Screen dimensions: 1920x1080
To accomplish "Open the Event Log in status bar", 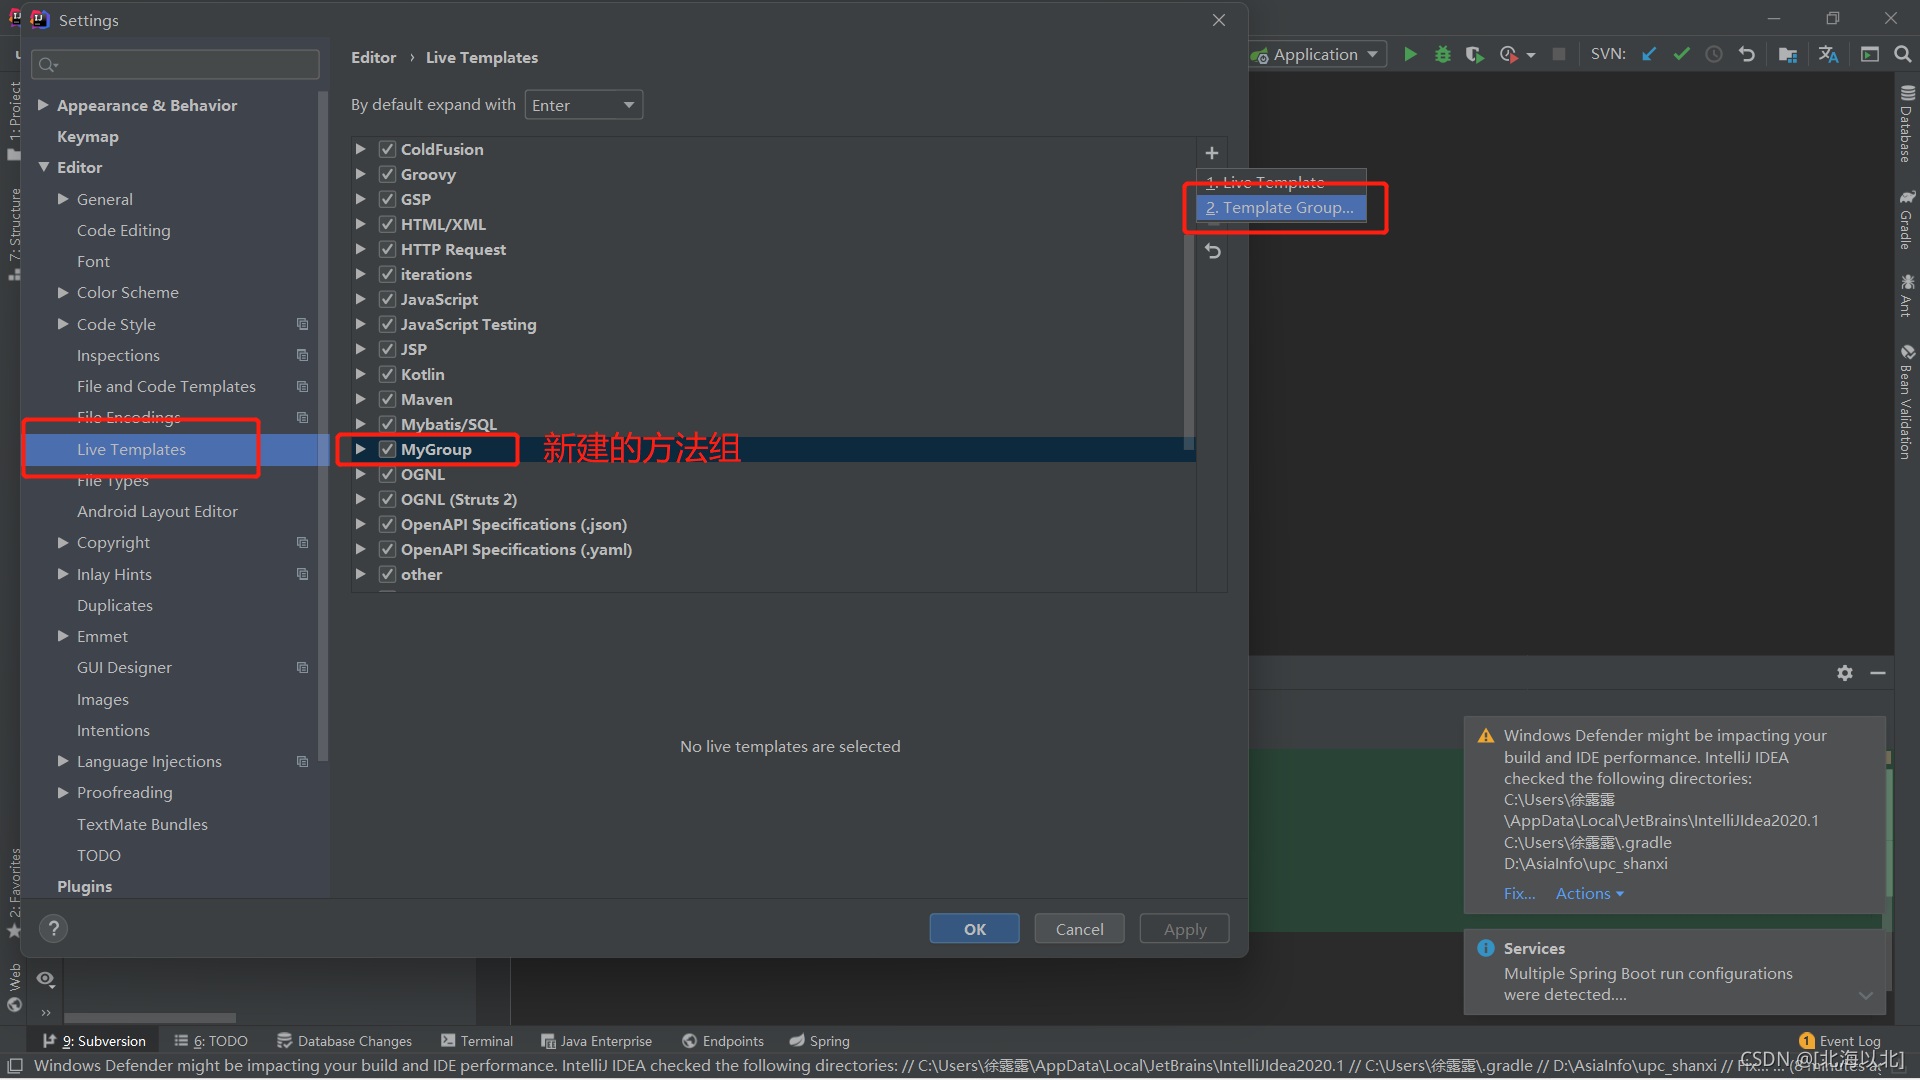I will [x=1840, y=1041].
